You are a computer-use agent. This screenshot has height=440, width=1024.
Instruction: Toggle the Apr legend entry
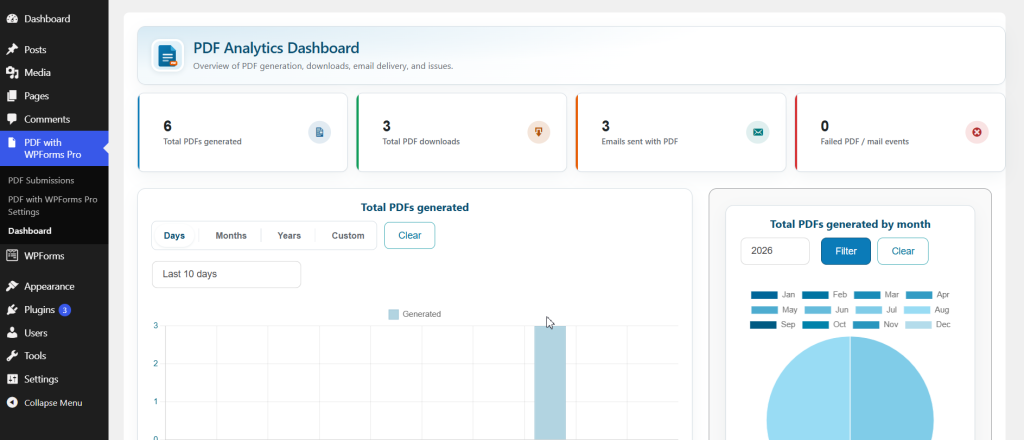[x=927, y=295]
